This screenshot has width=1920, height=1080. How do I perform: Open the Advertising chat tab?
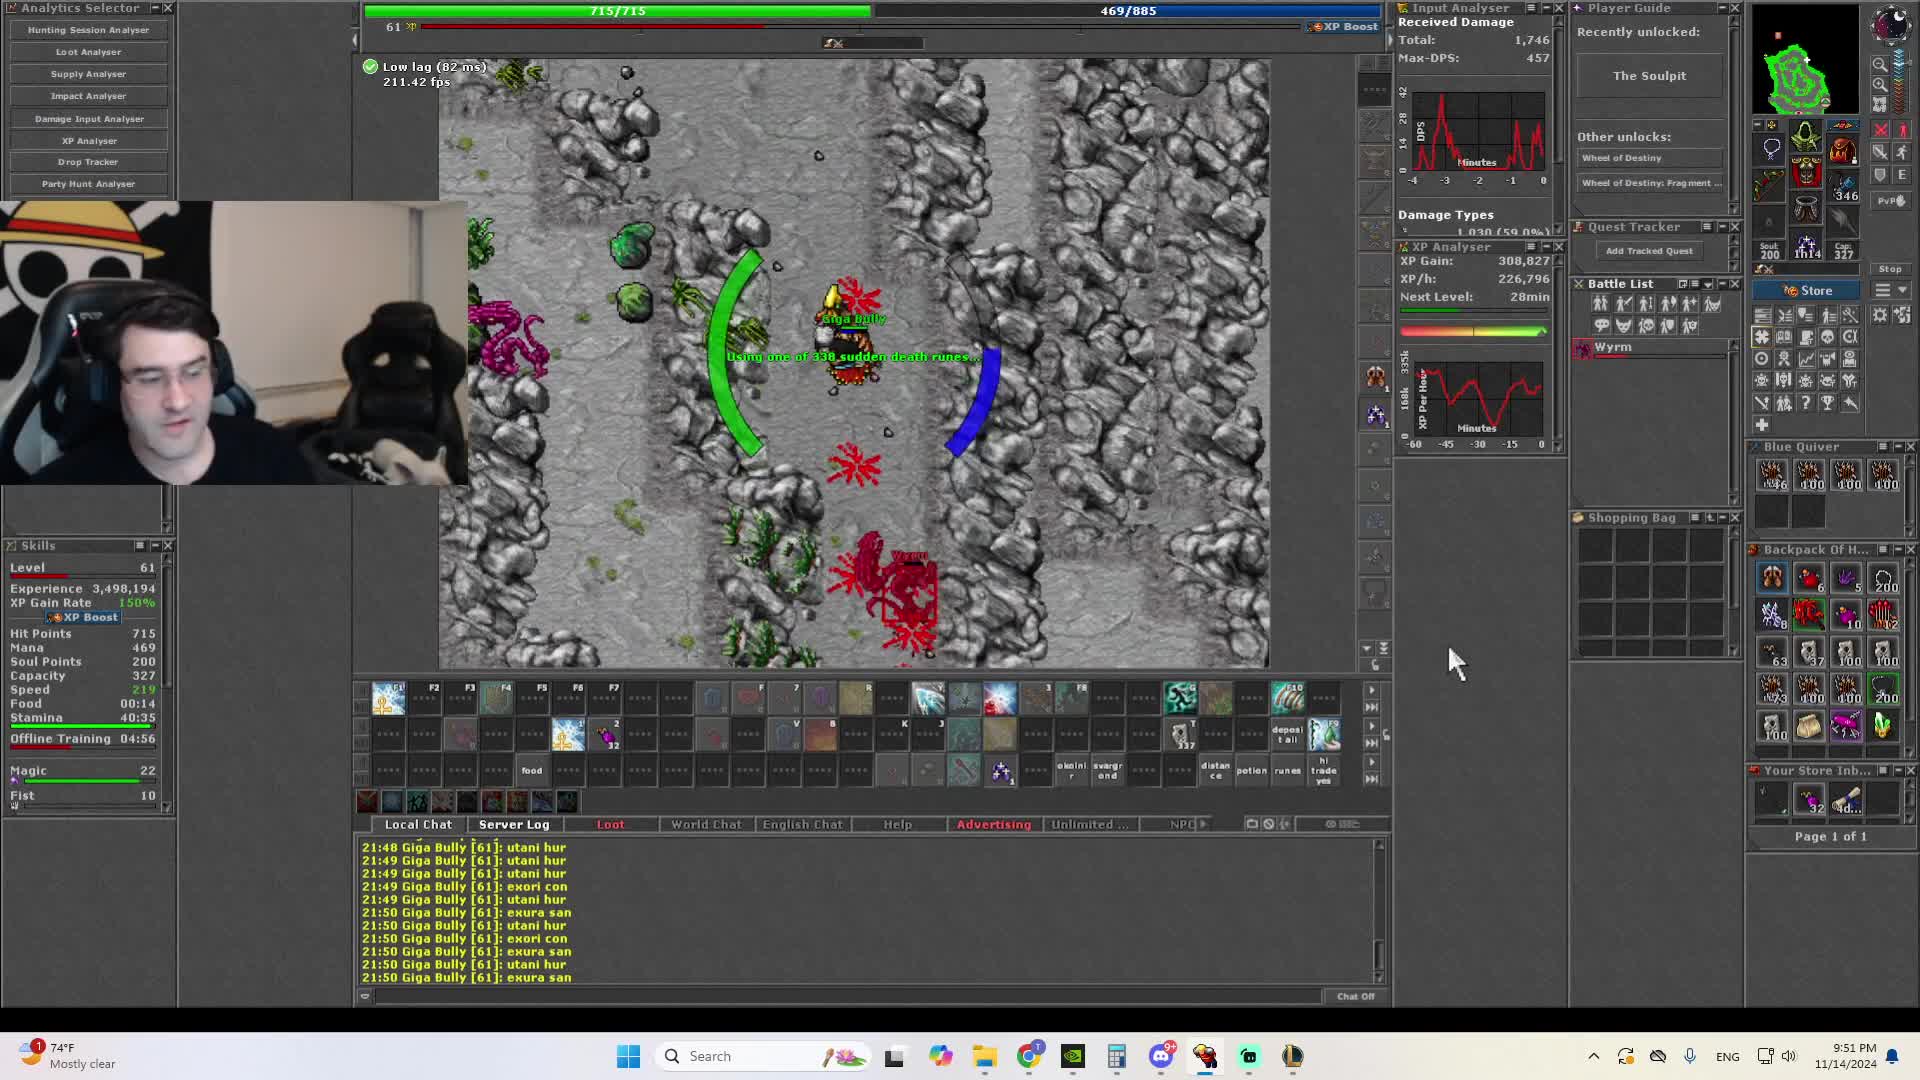point(993,825)
